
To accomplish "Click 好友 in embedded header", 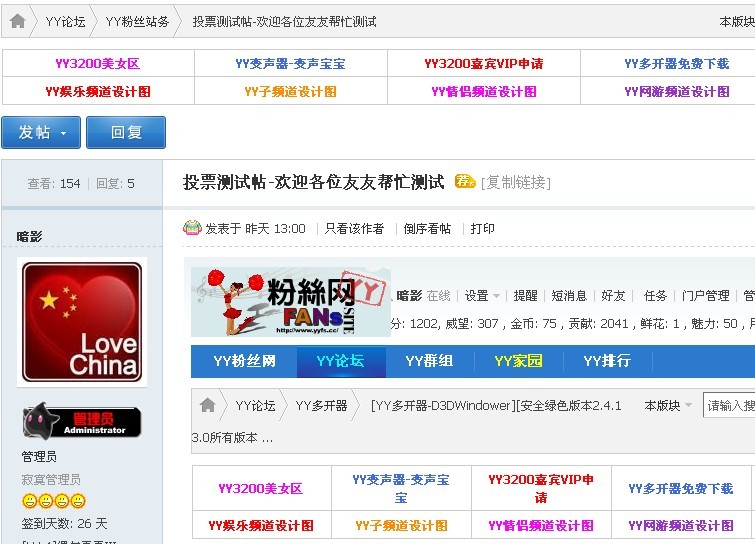I will pyautogui.click(x=613, y=296).
